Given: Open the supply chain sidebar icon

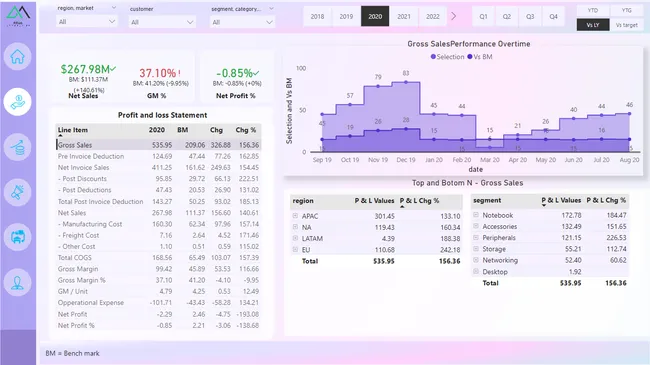Looking at the screenshot, I should pos(17,237).
